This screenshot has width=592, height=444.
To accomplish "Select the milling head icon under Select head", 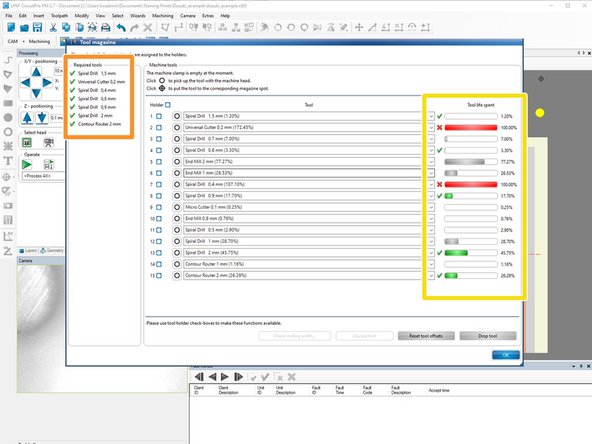I will (x=27, y=143).
